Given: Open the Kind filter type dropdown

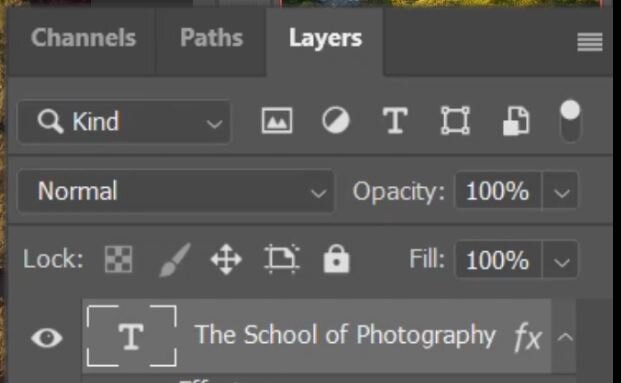Looking at the screenshot, I should [x=124, y=121].
